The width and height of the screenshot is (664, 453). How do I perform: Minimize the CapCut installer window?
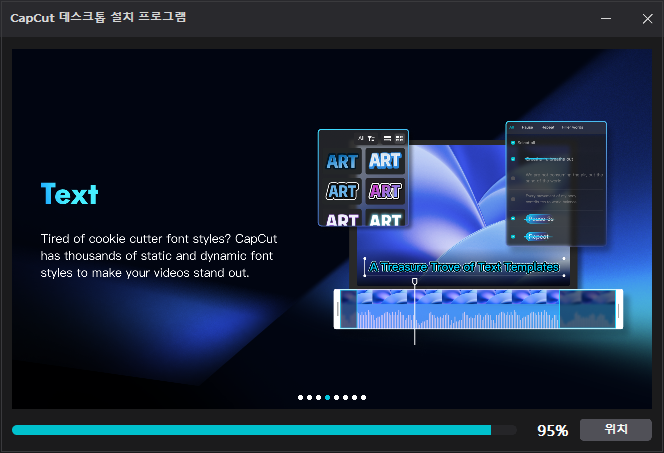(606, 19)
